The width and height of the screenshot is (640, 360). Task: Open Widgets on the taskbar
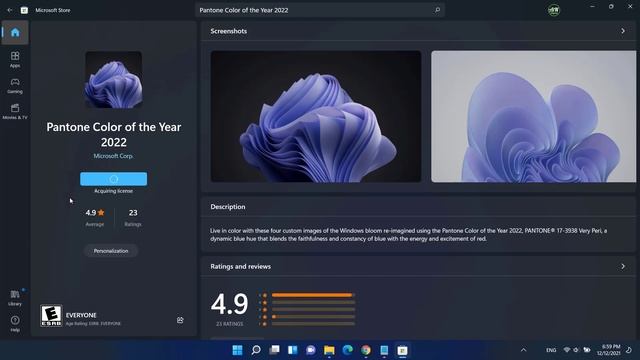point(293,350)
